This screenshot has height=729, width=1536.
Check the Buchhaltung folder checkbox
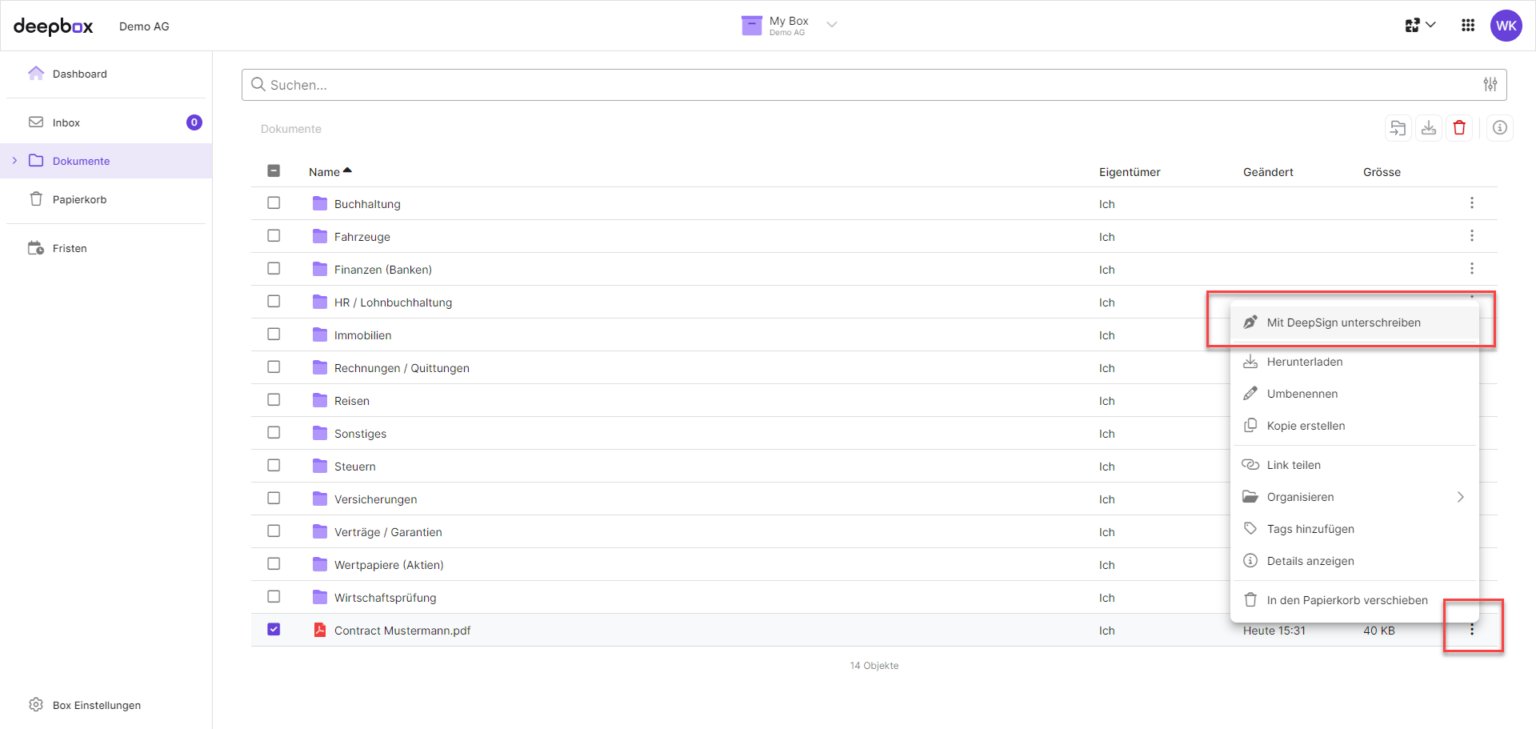point(274,203)
